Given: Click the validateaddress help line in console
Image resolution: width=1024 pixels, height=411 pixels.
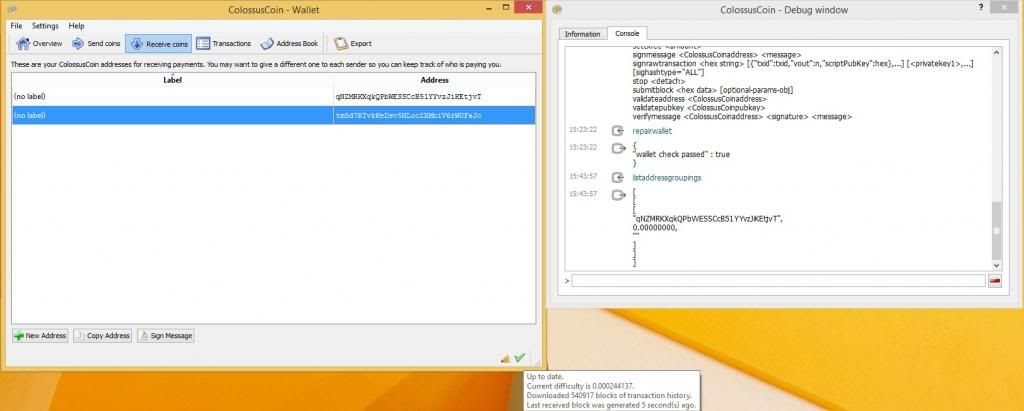Looking at the screenshot, I should pyautogui.click(x=699, y=99).
